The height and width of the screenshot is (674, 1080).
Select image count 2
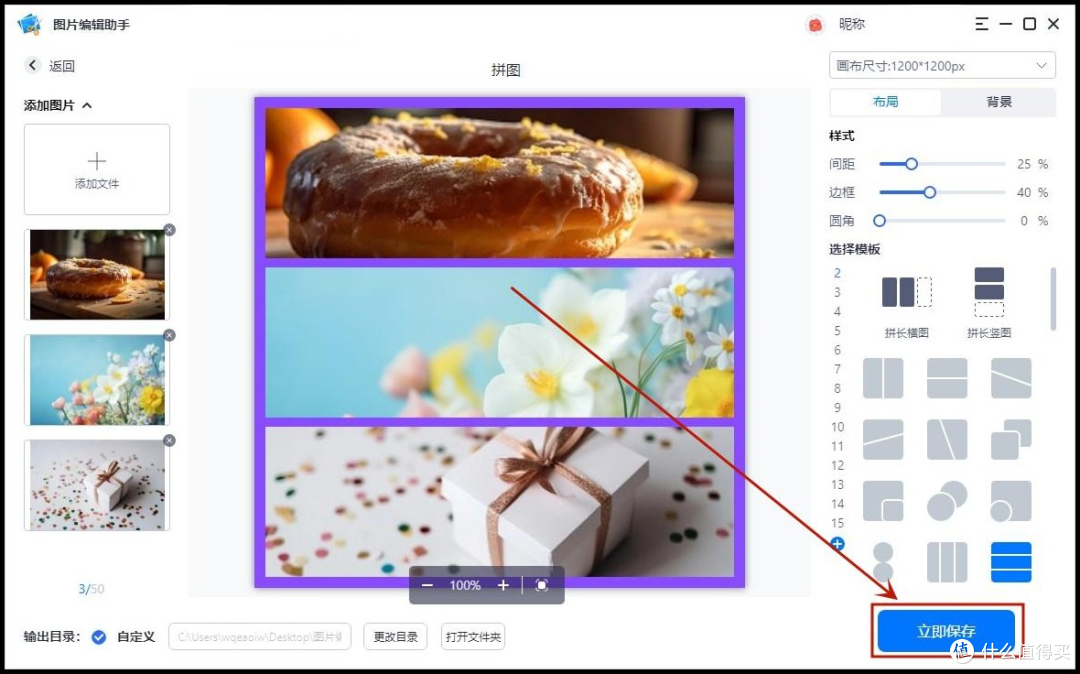pyautogui.click(x=838, y=273)
